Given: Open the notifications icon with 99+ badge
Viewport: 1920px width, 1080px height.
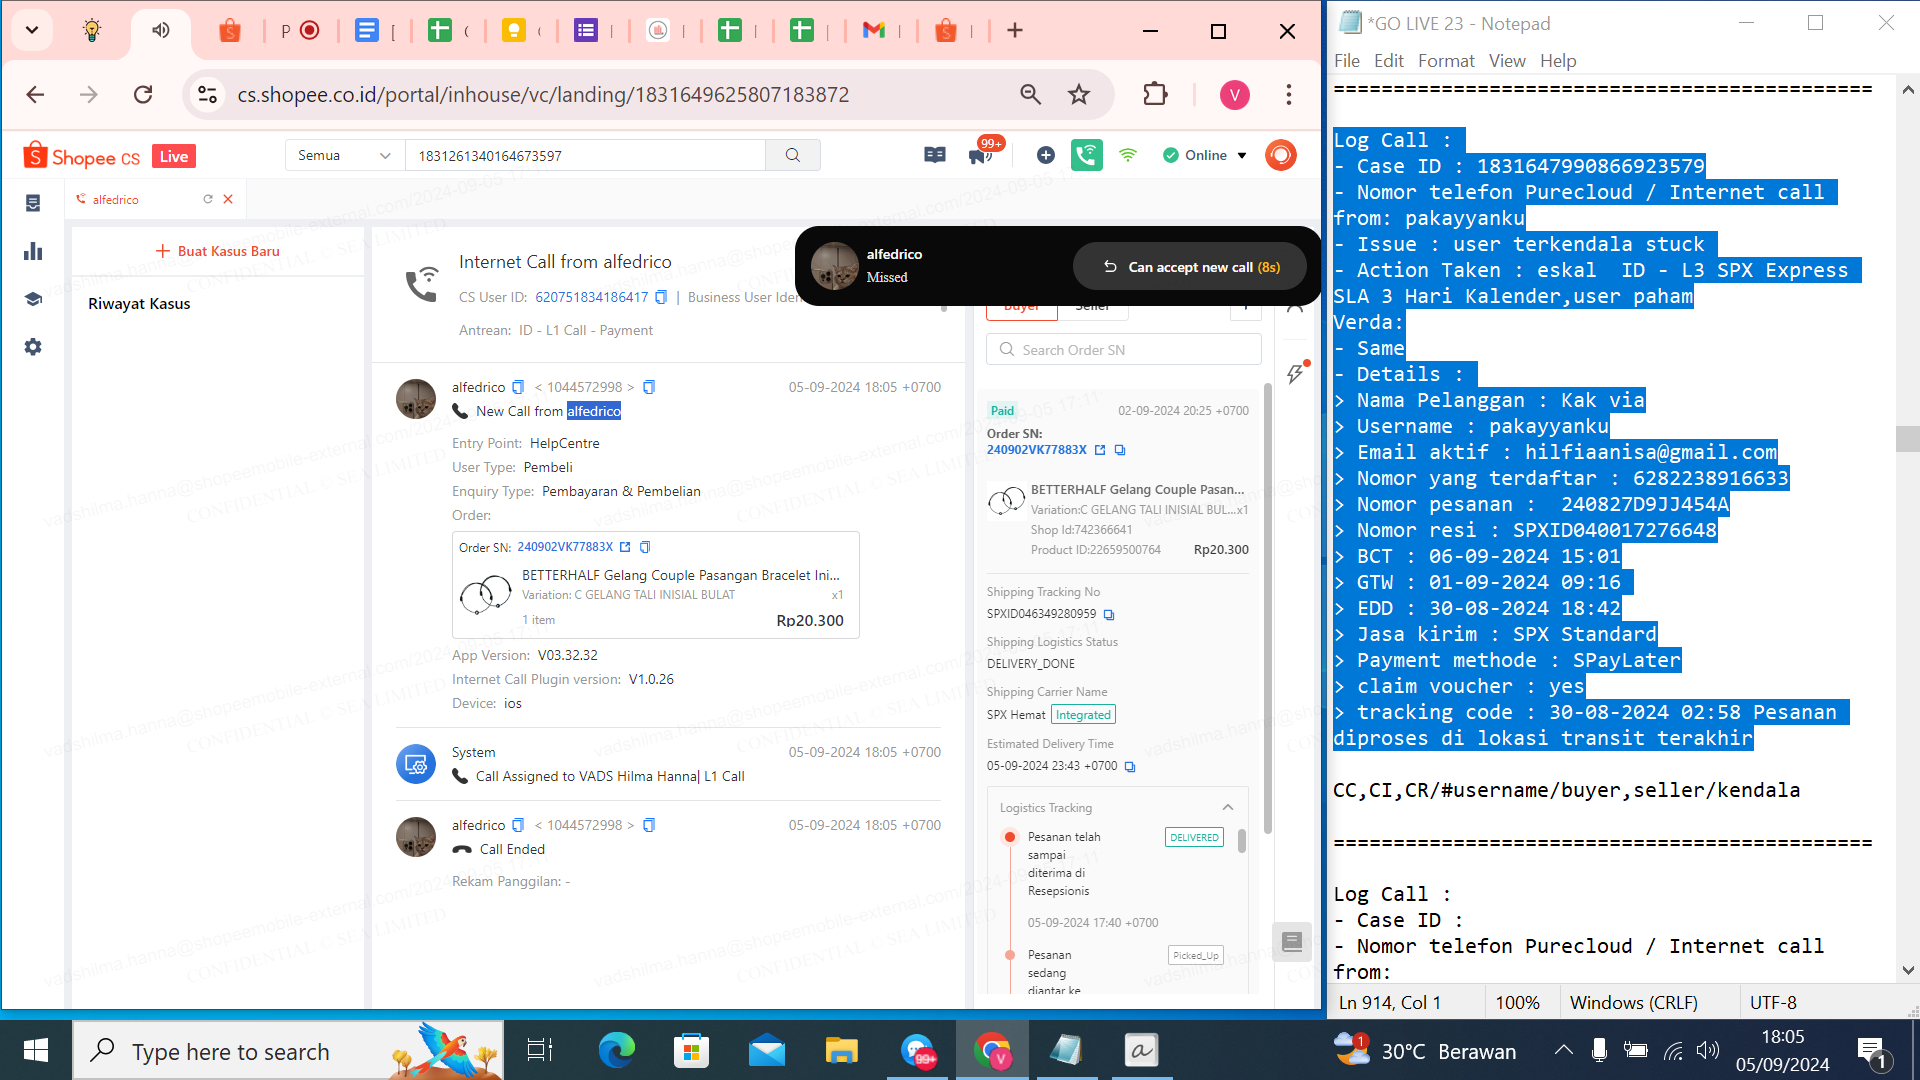Looking at the screenshot, I should tap(980, 155).
